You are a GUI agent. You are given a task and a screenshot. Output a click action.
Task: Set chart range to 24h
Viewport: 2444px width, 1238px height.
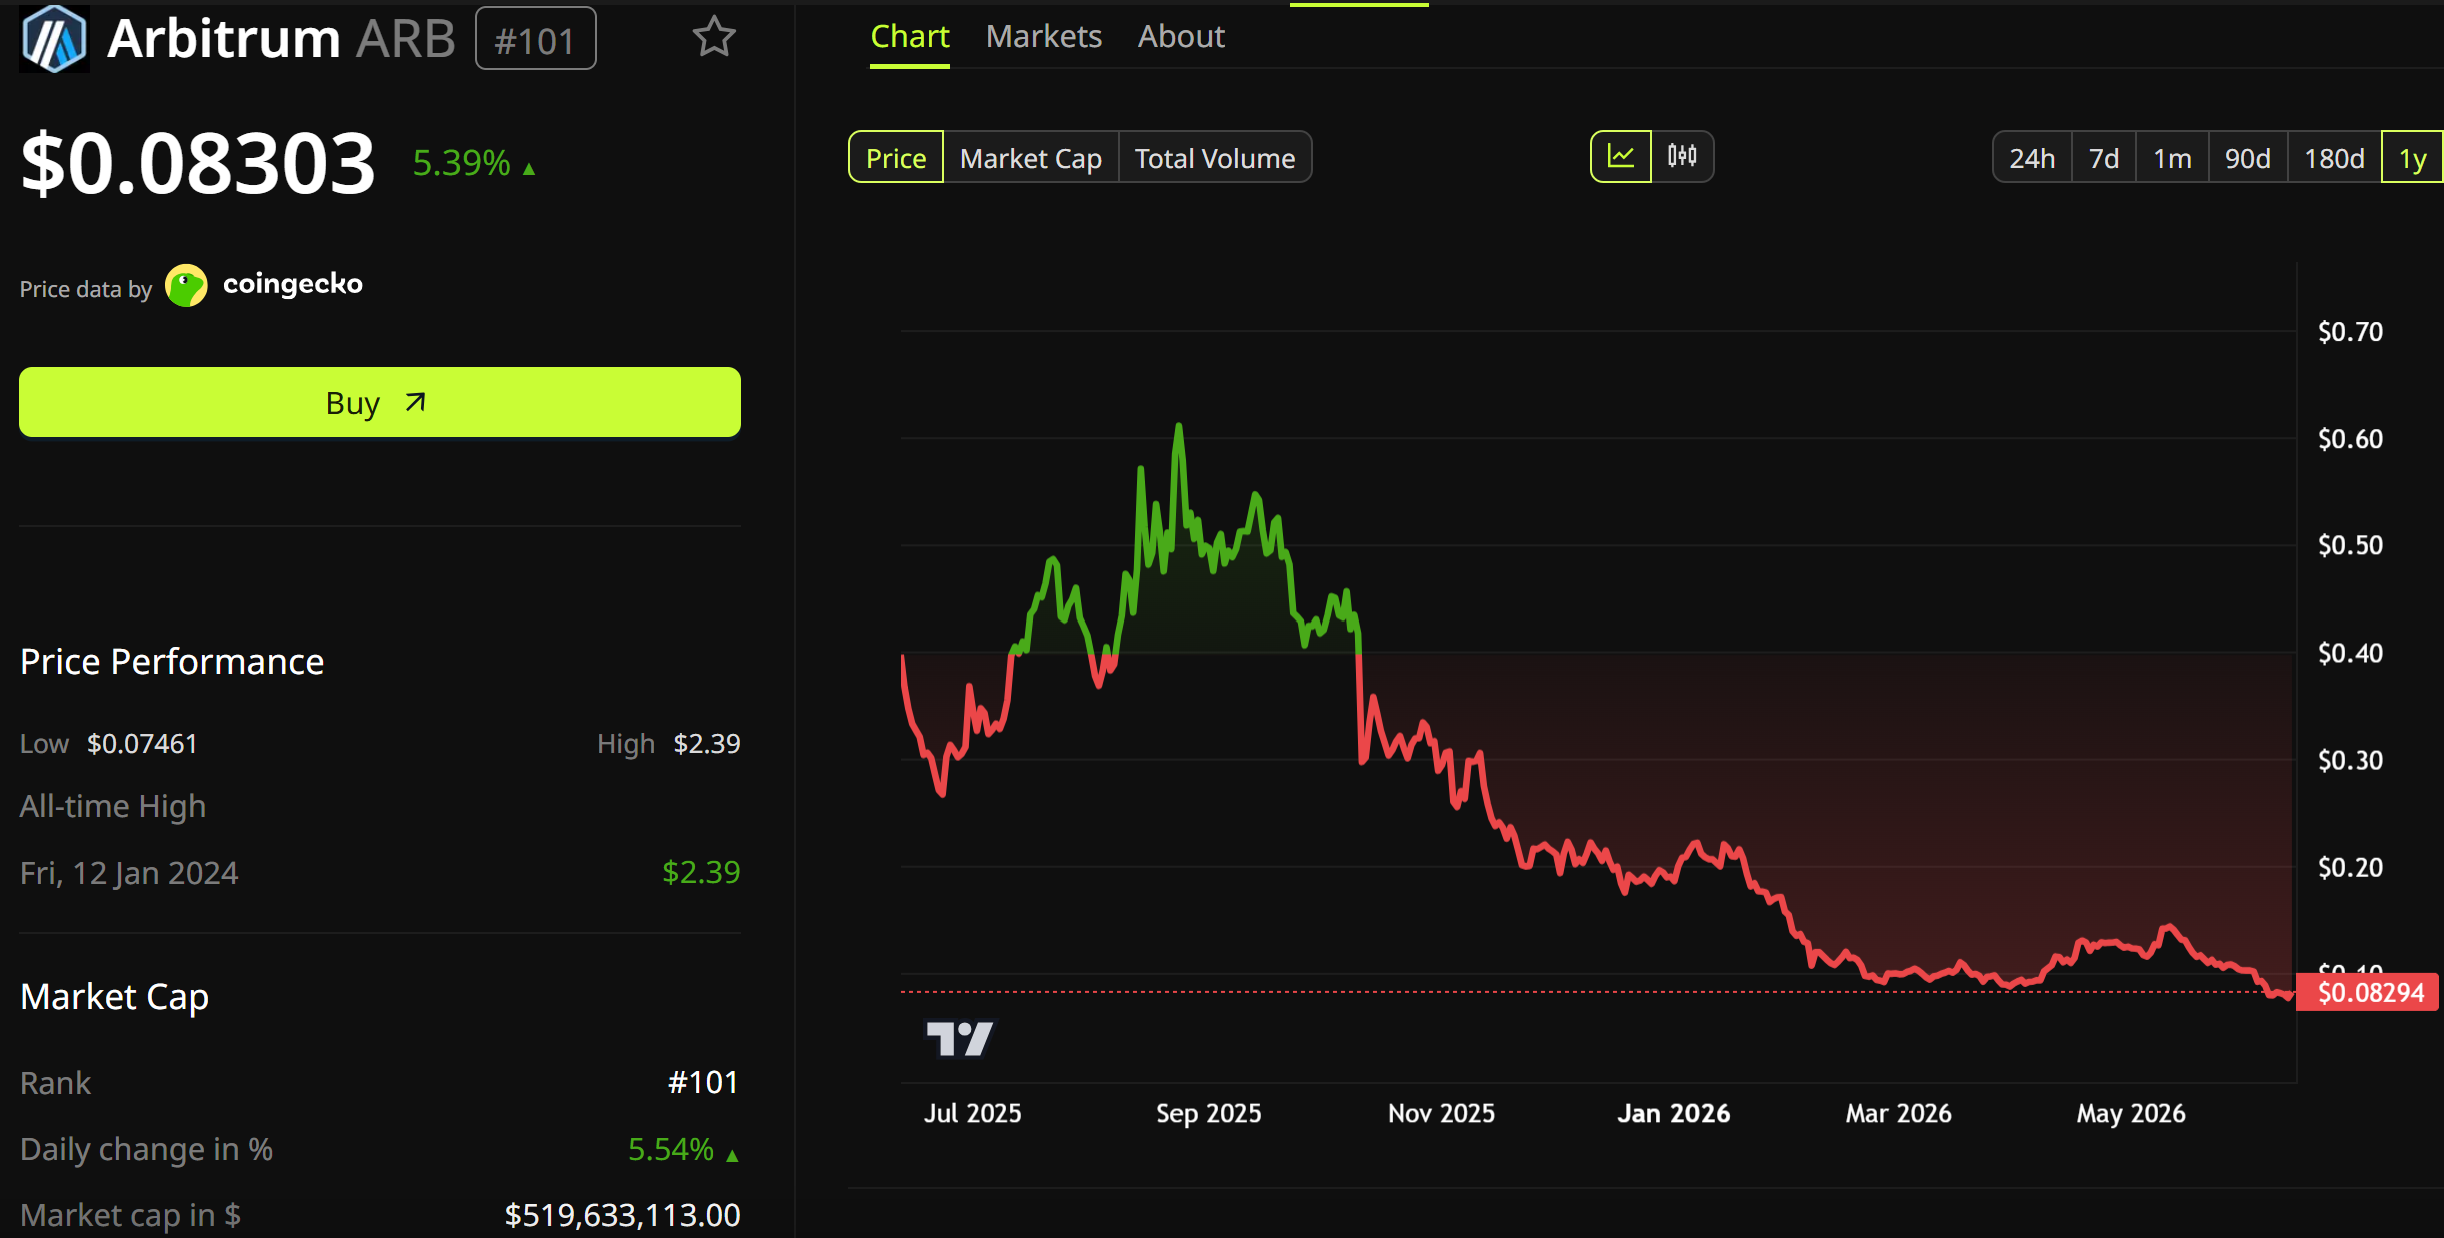(2032, 158)
